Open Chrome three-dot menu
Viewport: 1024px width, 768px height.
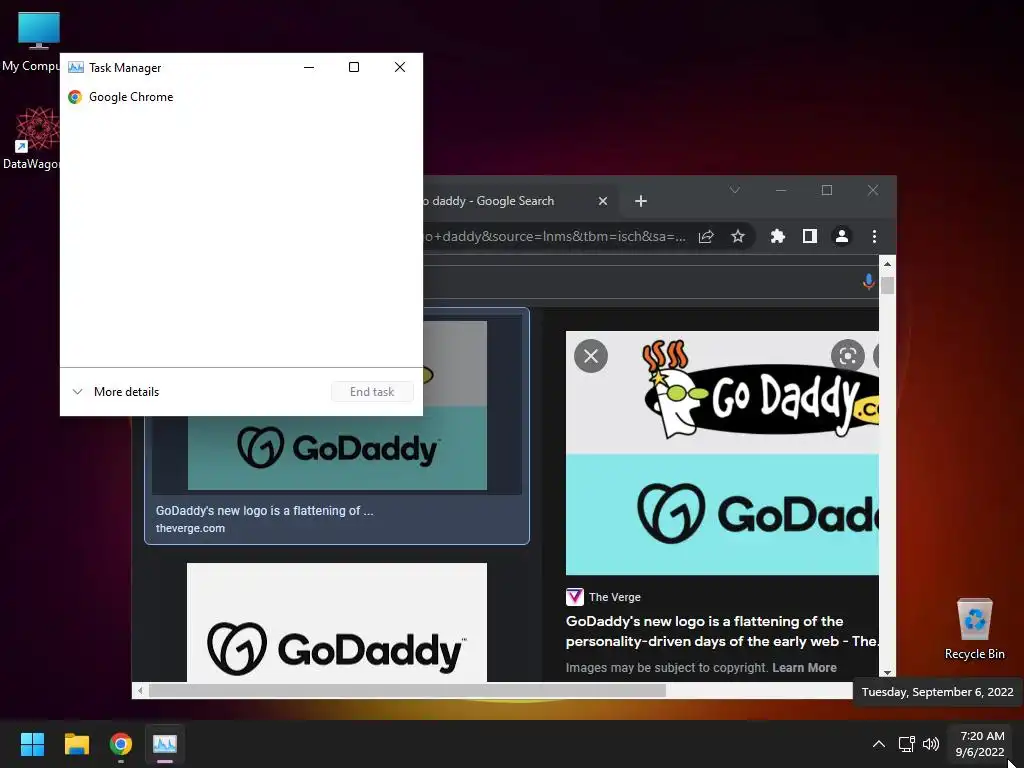[x=874, y=236]
